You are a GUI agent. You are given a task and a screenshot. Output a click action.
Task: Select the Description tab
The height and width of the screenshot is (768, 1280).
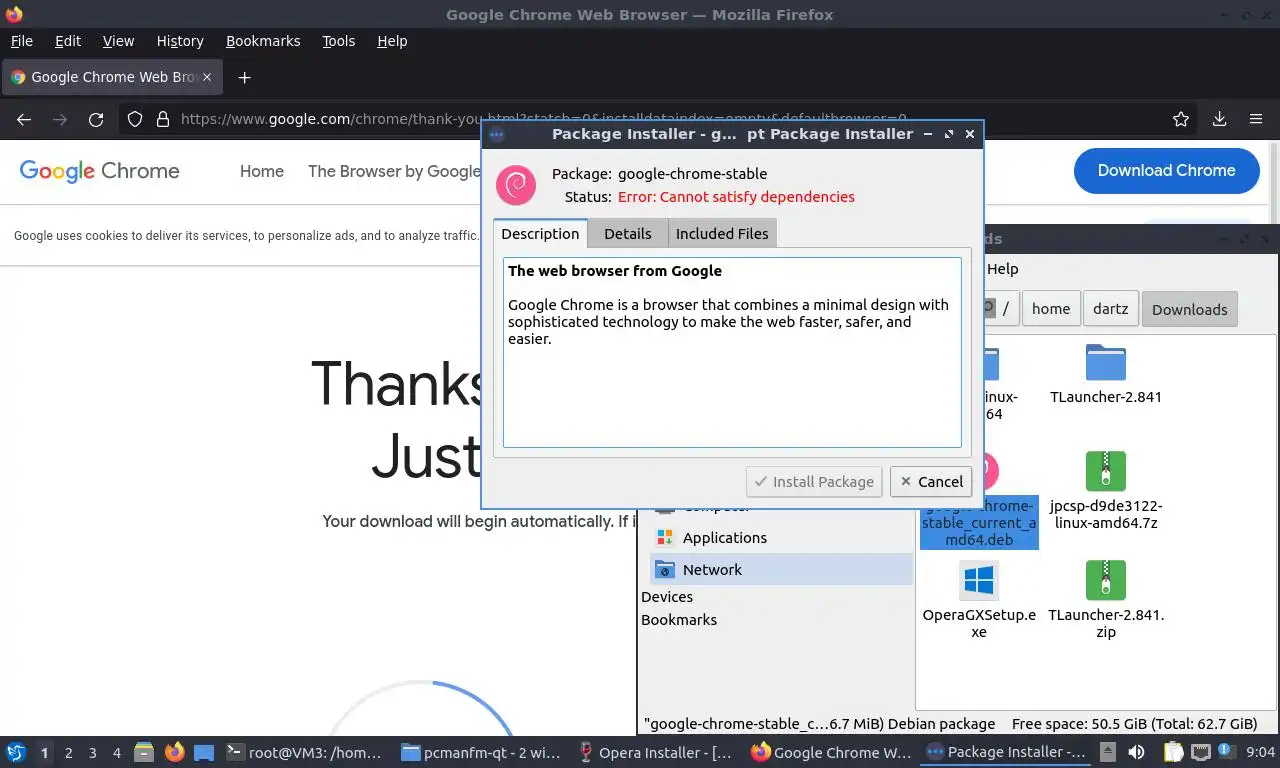click(x=540, y=233)
